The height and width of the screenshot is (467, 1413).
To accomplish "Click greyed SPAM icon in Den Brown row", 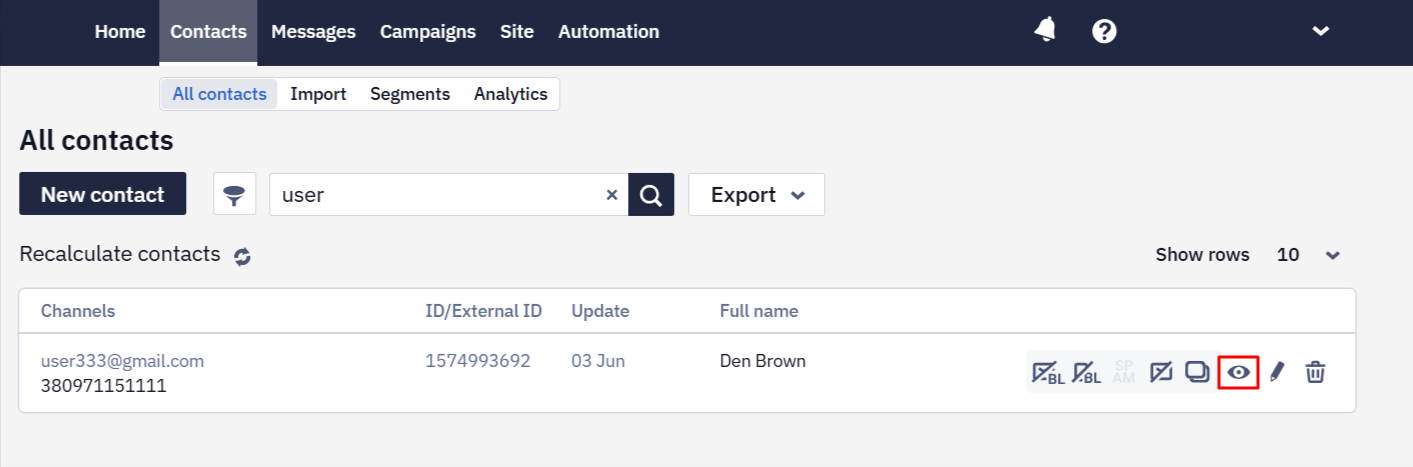I will [1124, 372].
